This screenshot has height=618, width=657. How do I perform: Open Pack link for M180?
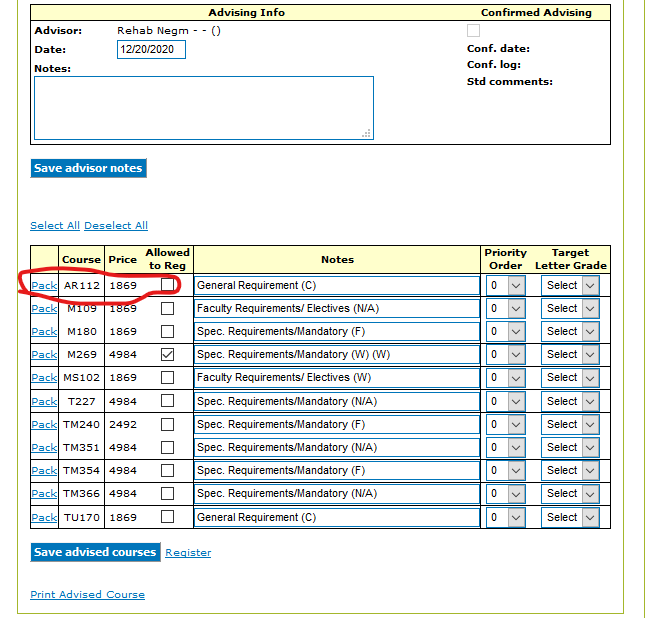[x=44, y=332]
